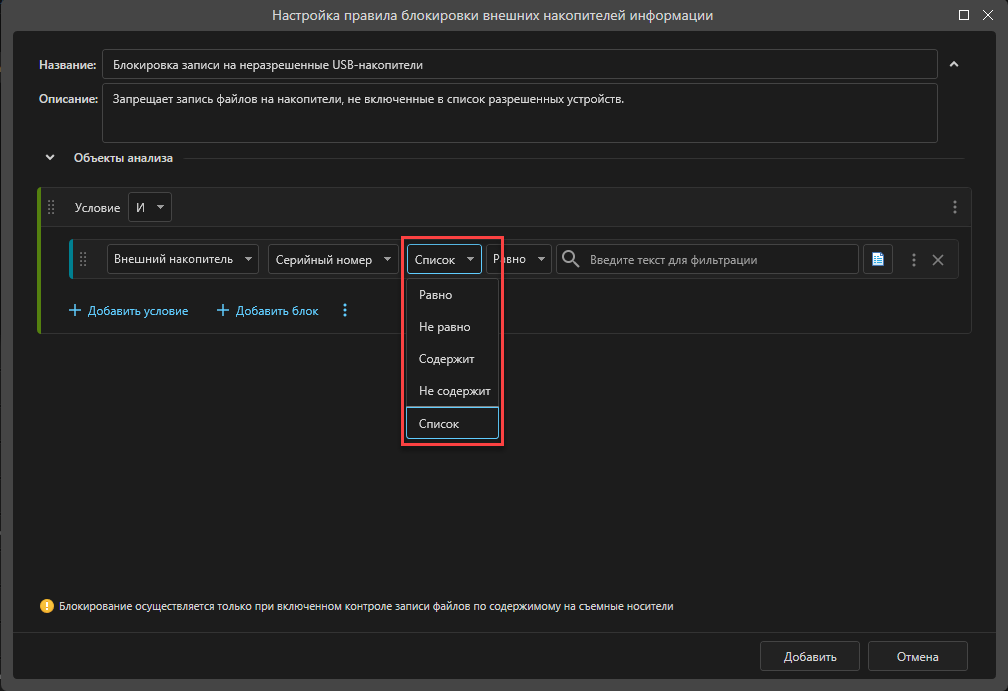The height and width of the screenshot is (691, 1008).
Task: Click Добавить блок link
Action: [x=267, y=310]
